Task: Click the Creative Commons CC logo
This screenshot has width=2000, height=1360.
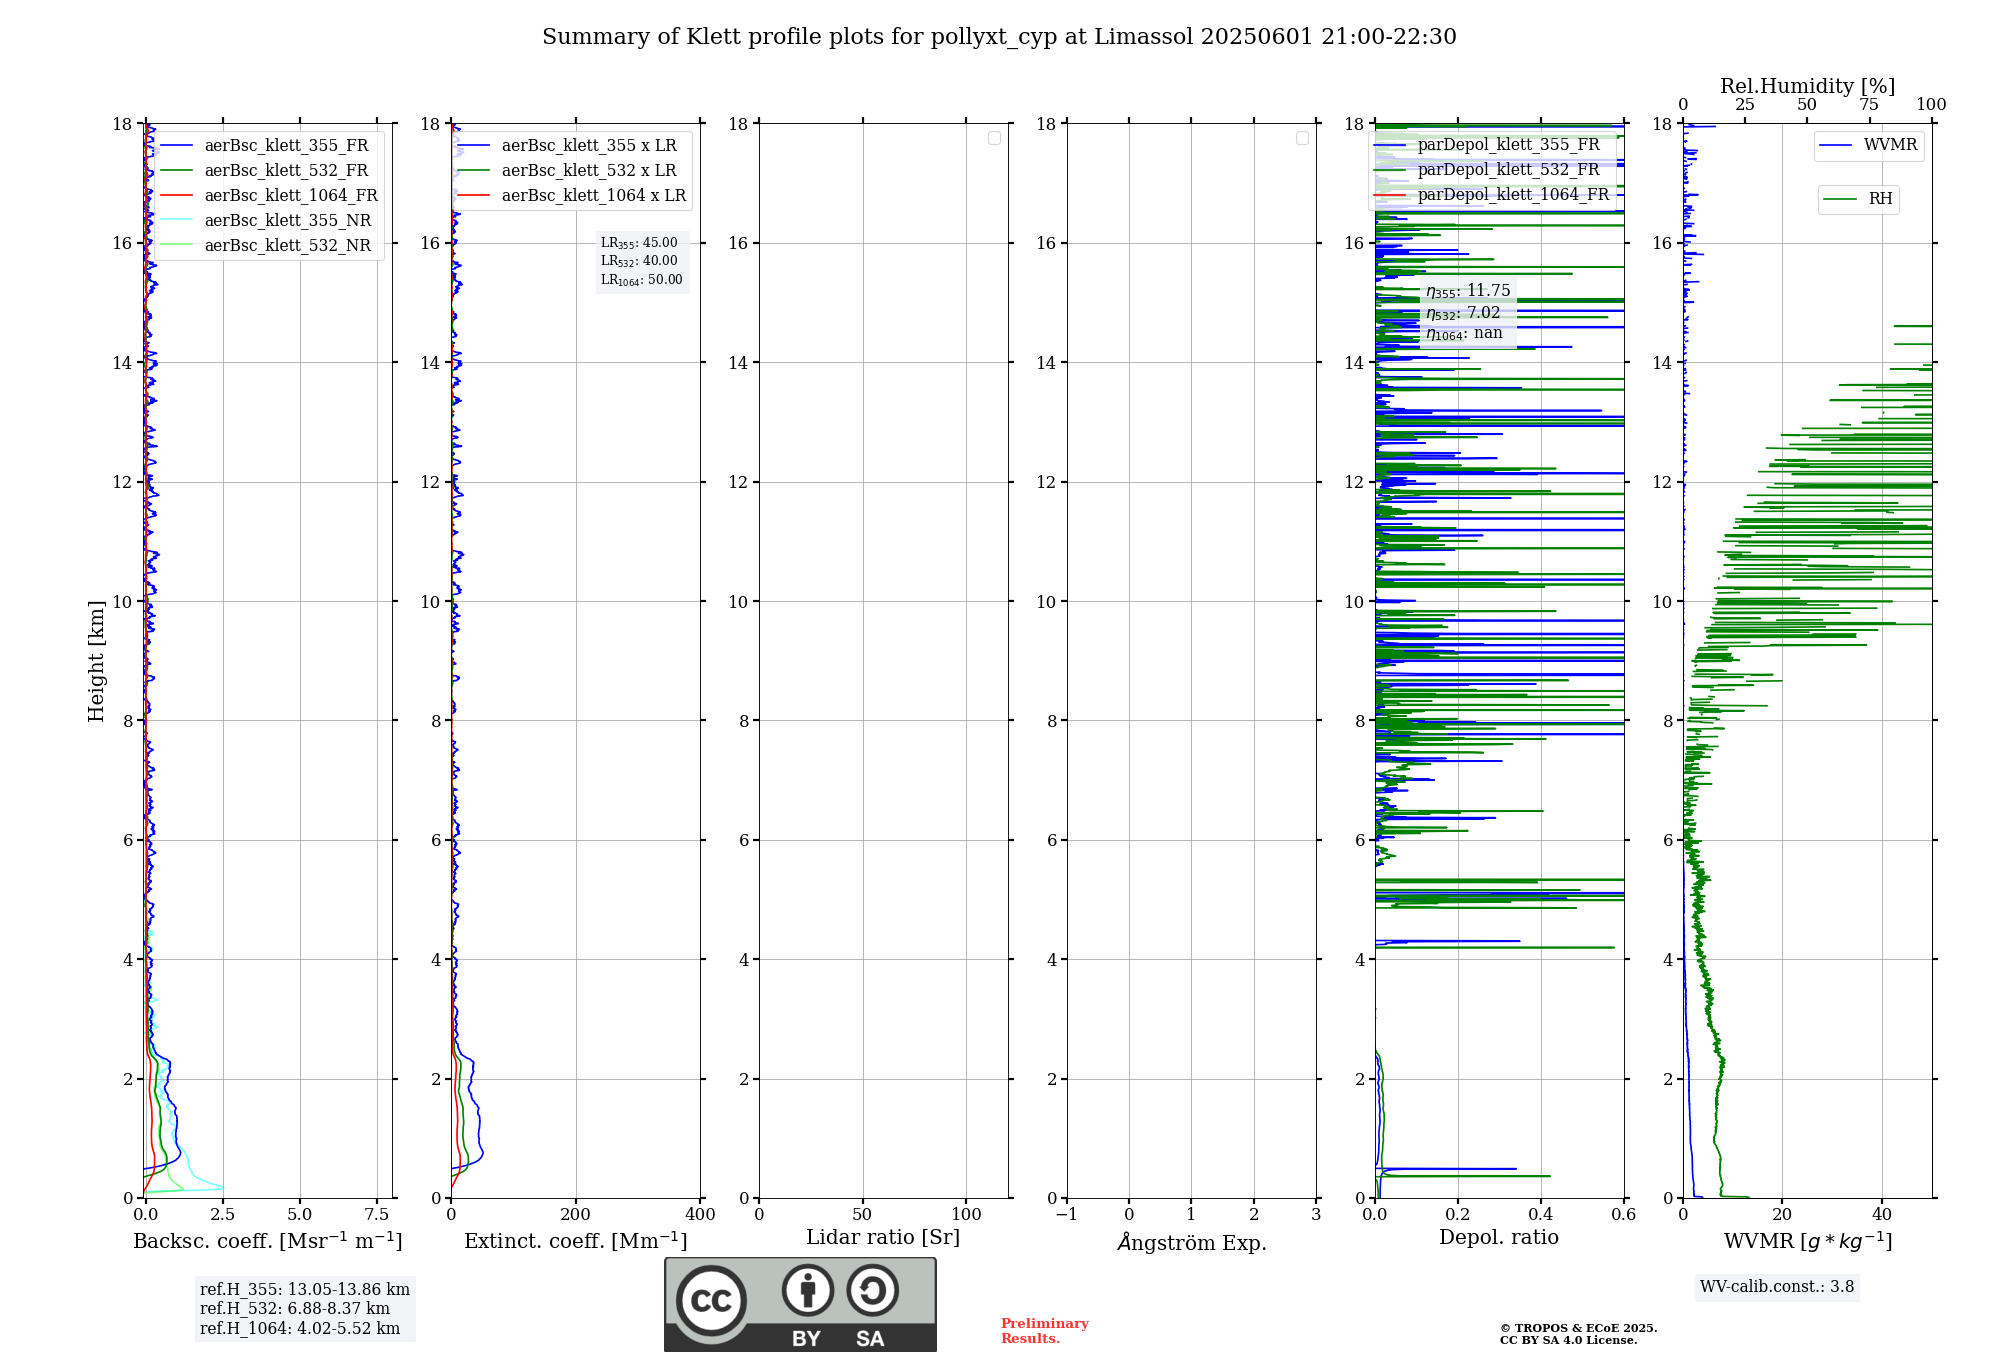Action: tap(711, 1301)
